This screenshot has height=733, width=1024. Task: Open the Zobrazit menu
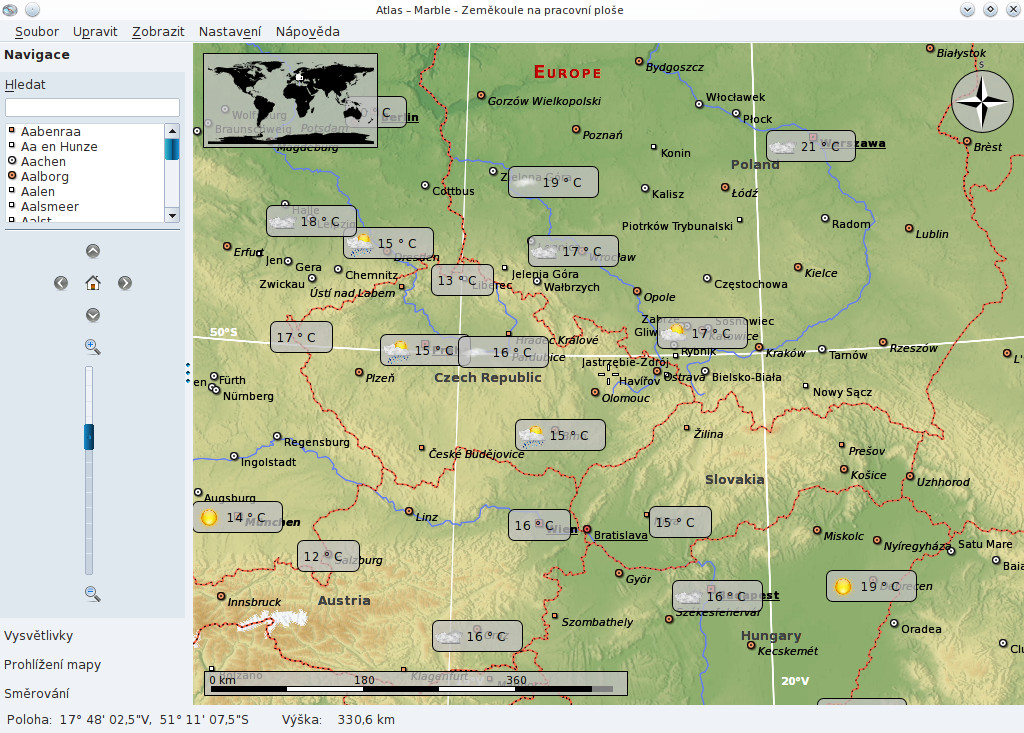click(158, 31)
